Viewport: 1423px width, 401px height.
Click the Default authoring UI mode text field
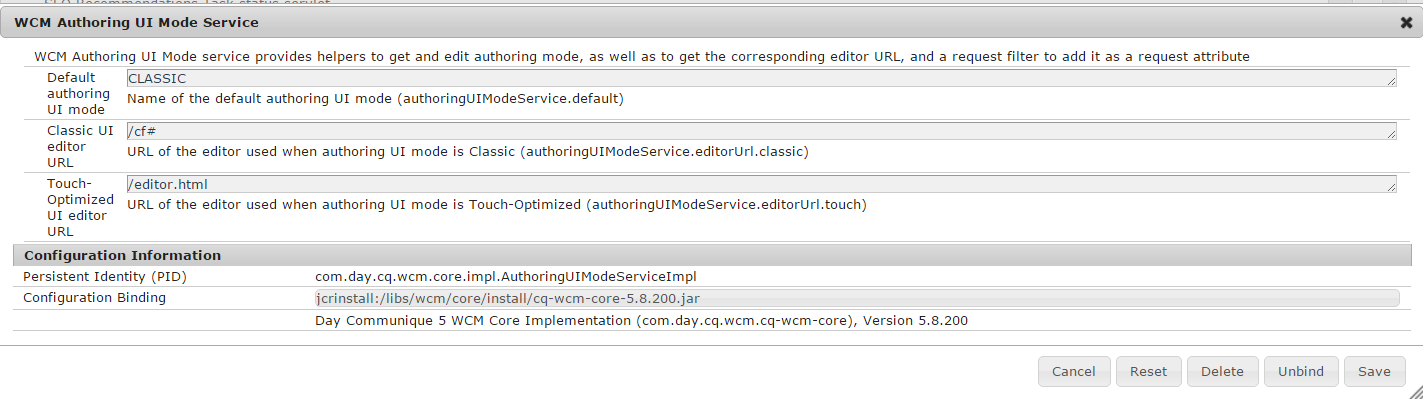[760, 78]
